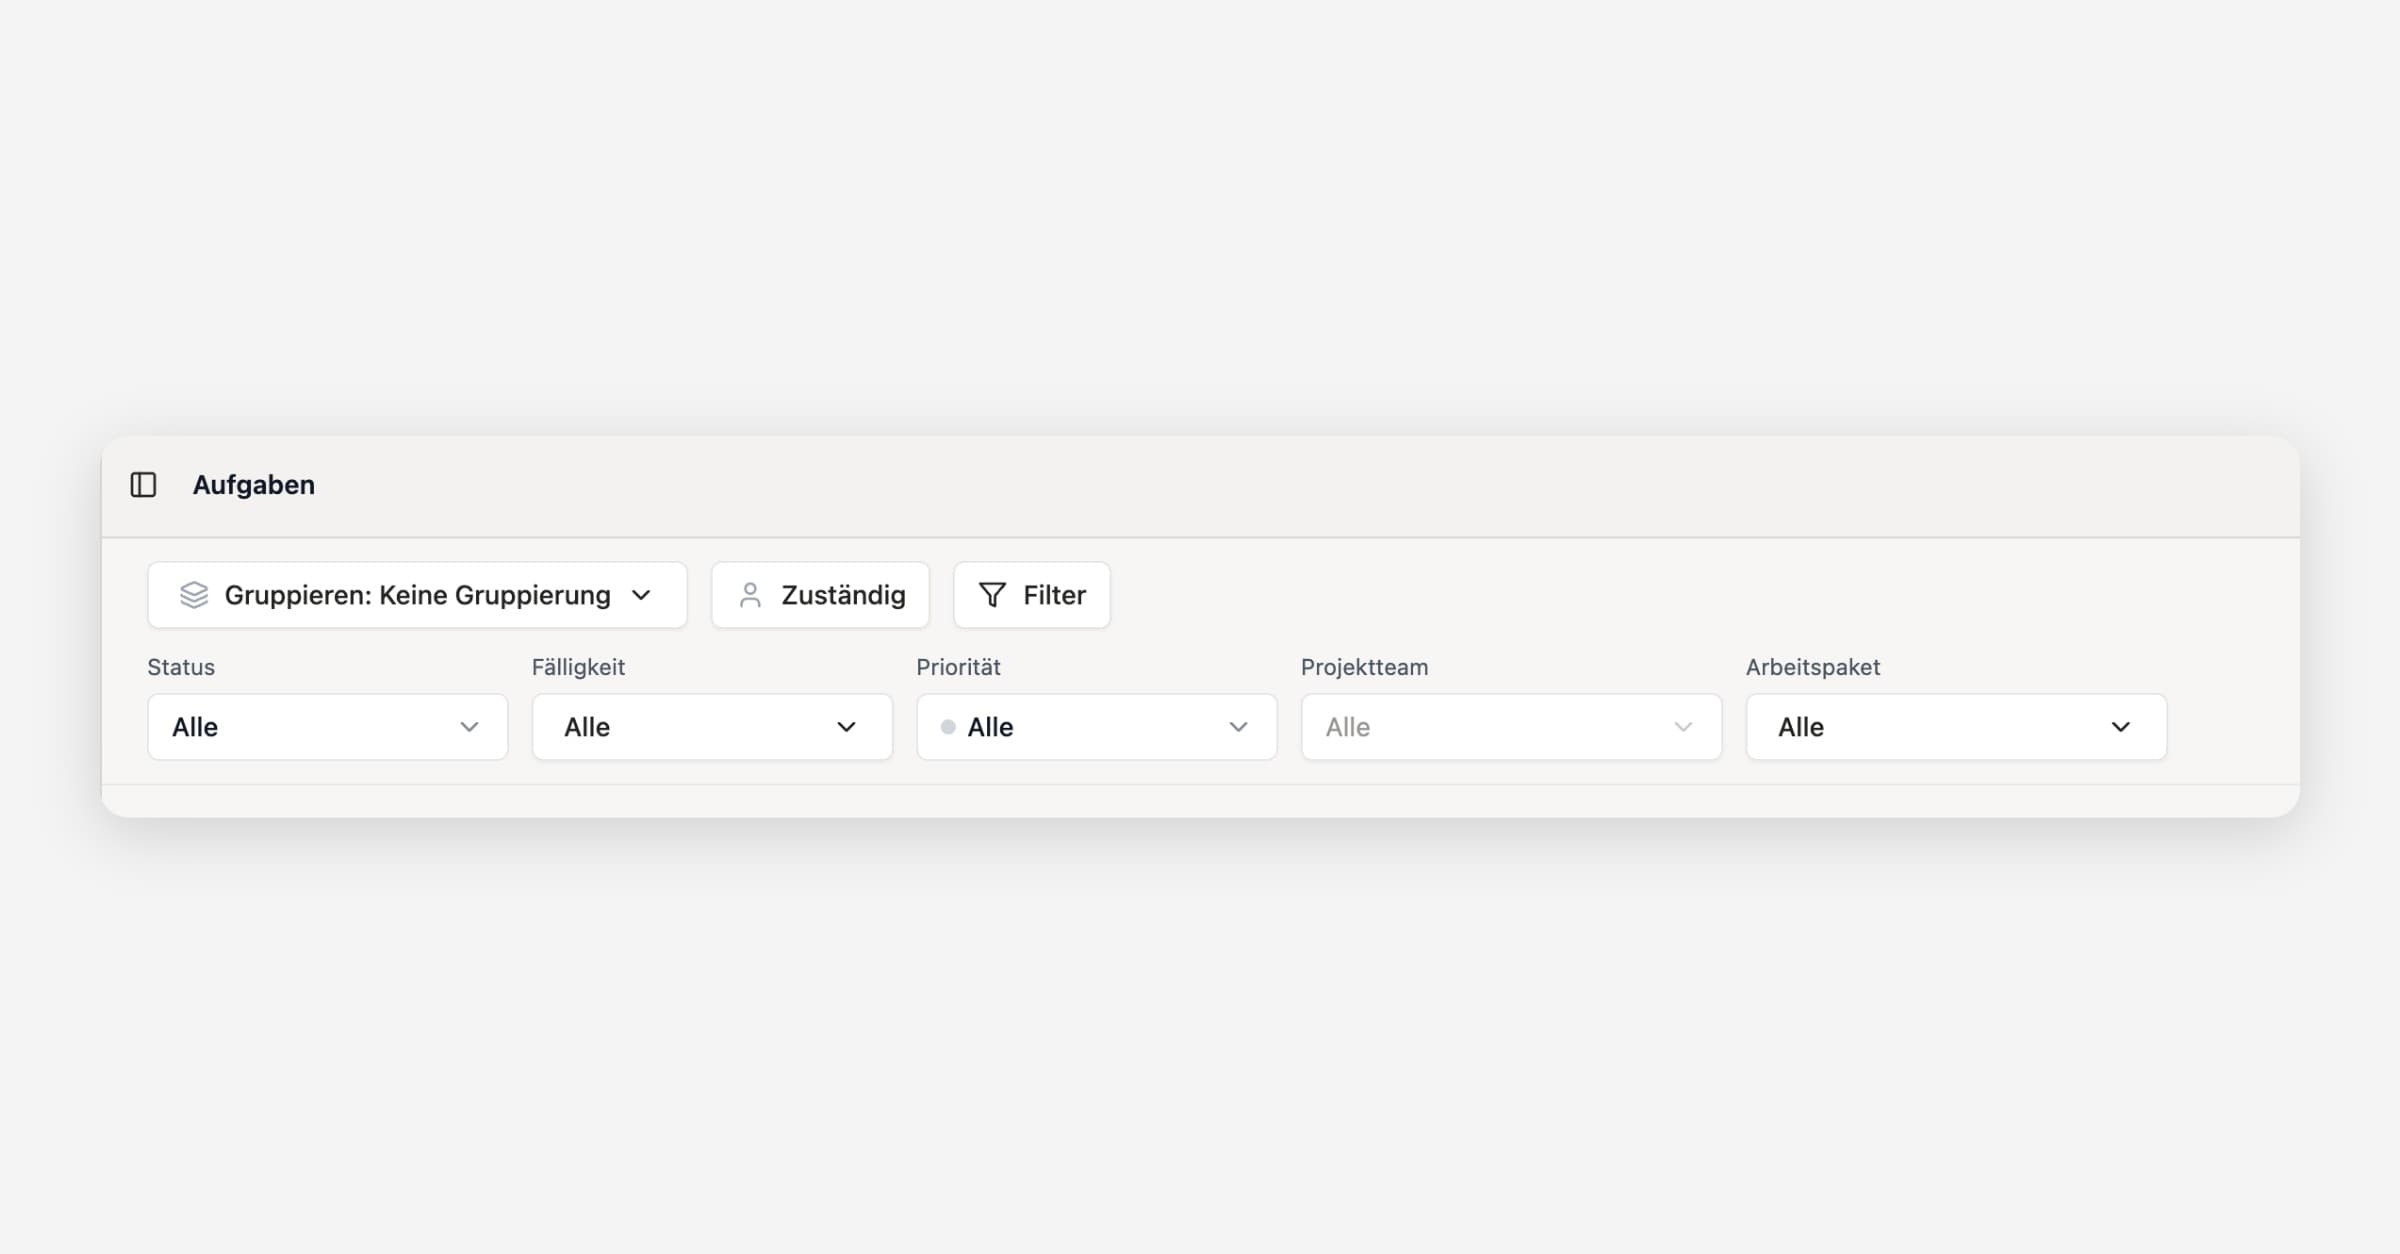Viewport: 2400px width, 1254px height.
Task: Toggle the Filter button
Action: tap(1031, 595)
